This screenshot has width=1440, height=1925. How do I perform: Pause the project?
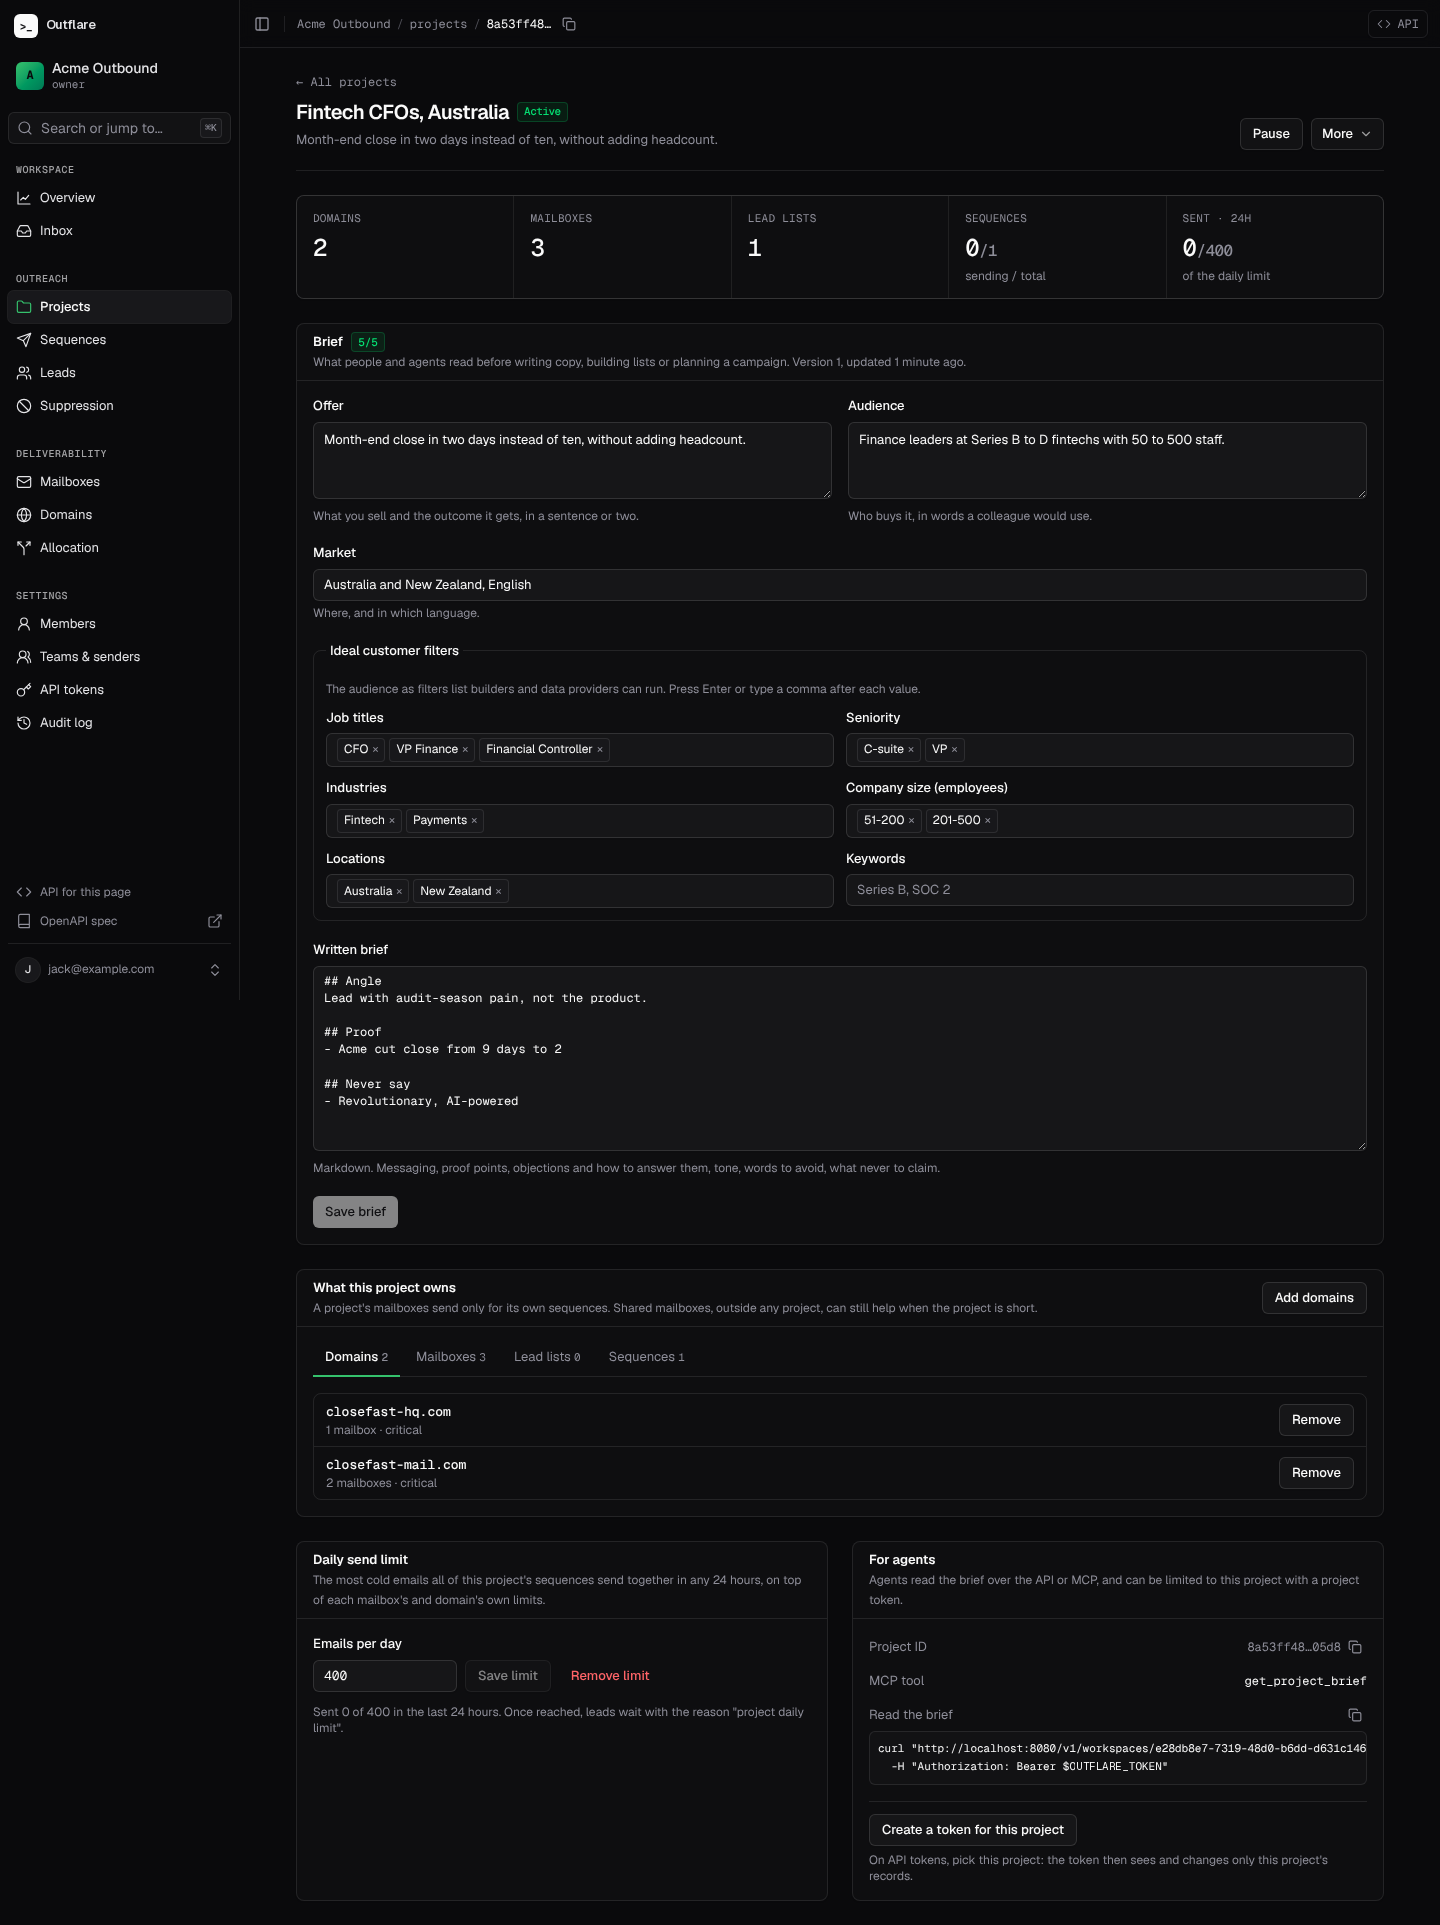tap(1271, 134)
